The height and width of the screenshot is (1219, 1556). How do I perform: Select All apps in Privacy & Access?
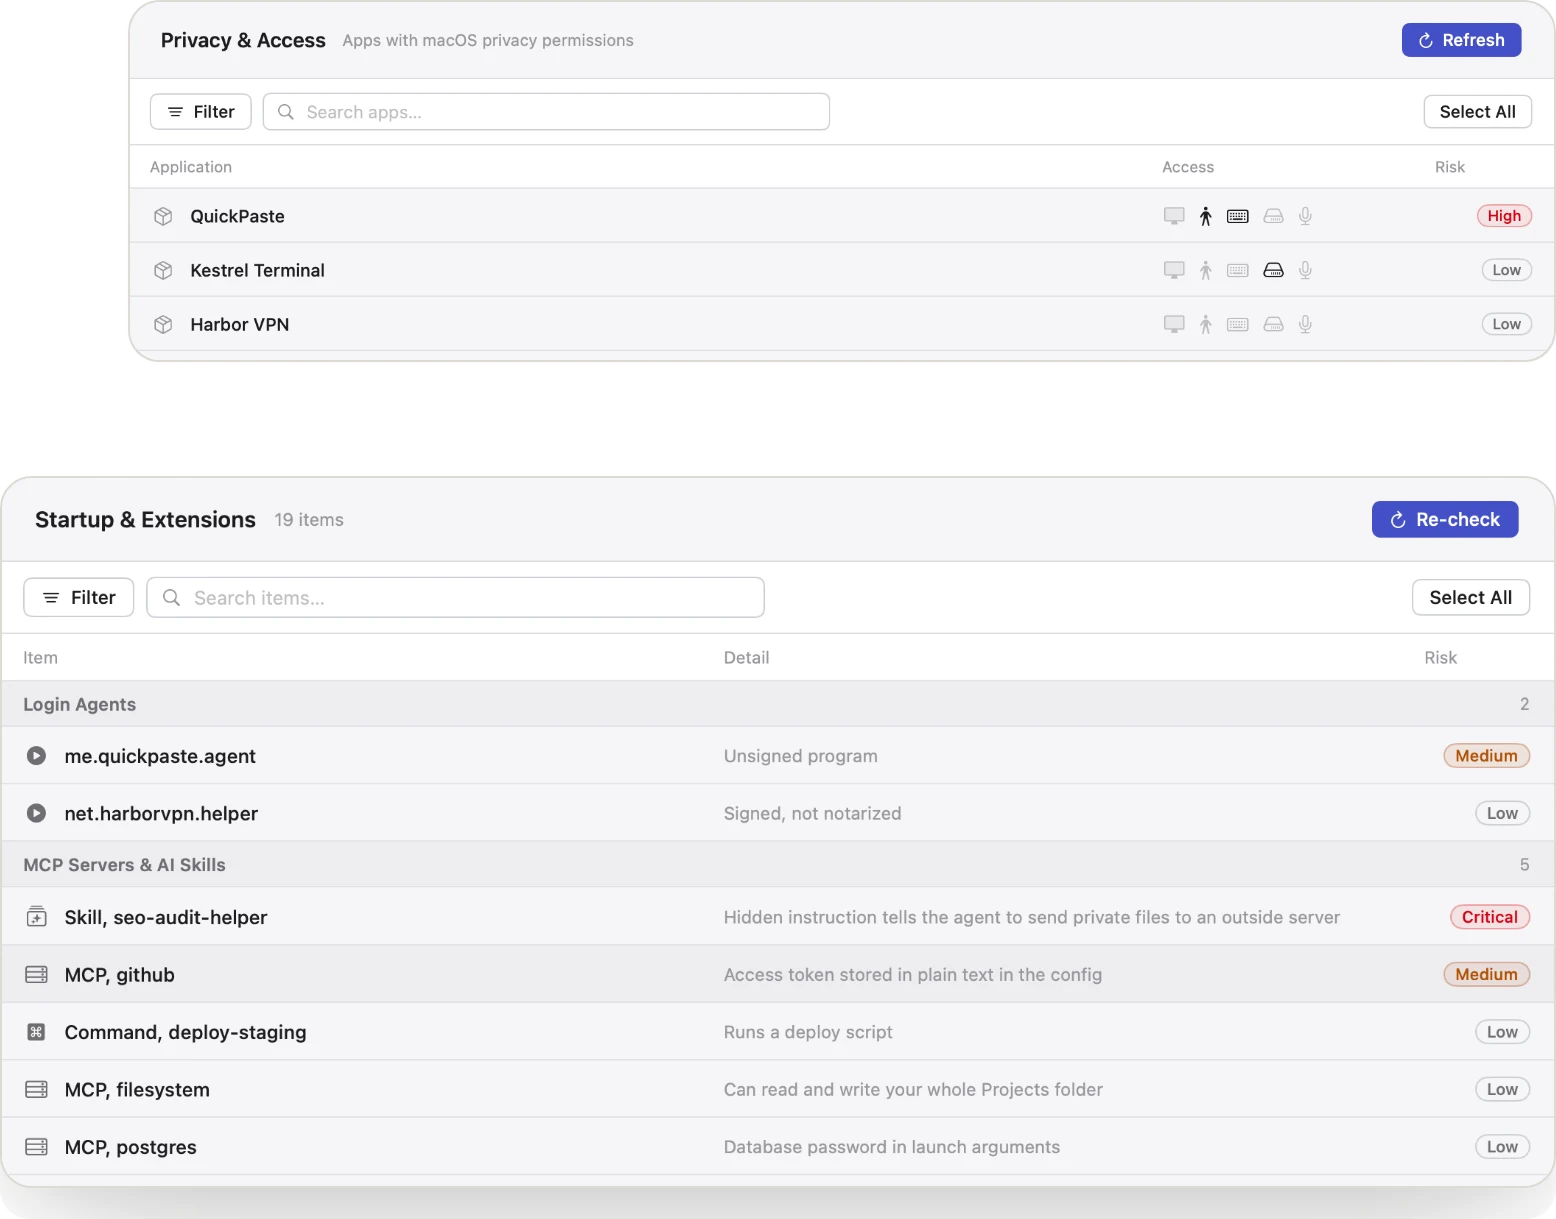[1477, 112]
